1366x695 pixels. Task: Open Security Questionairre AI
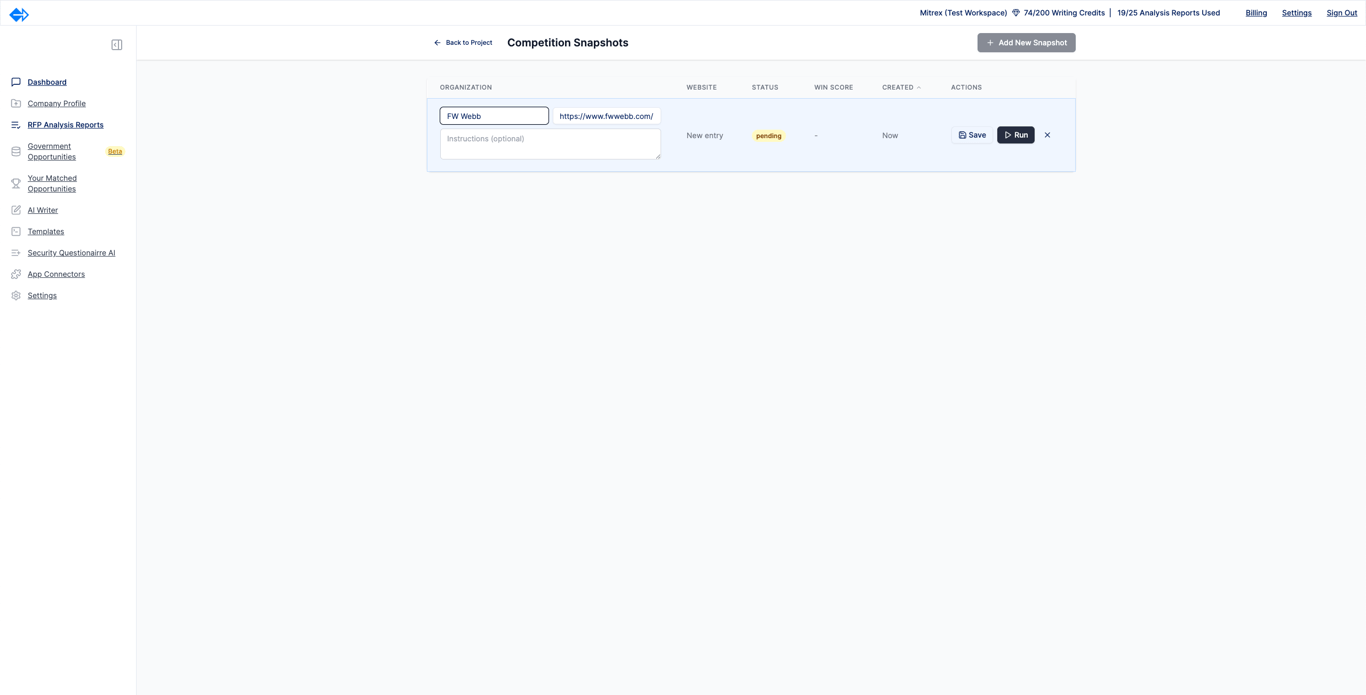pyautogui.click(x=72, y=253)
